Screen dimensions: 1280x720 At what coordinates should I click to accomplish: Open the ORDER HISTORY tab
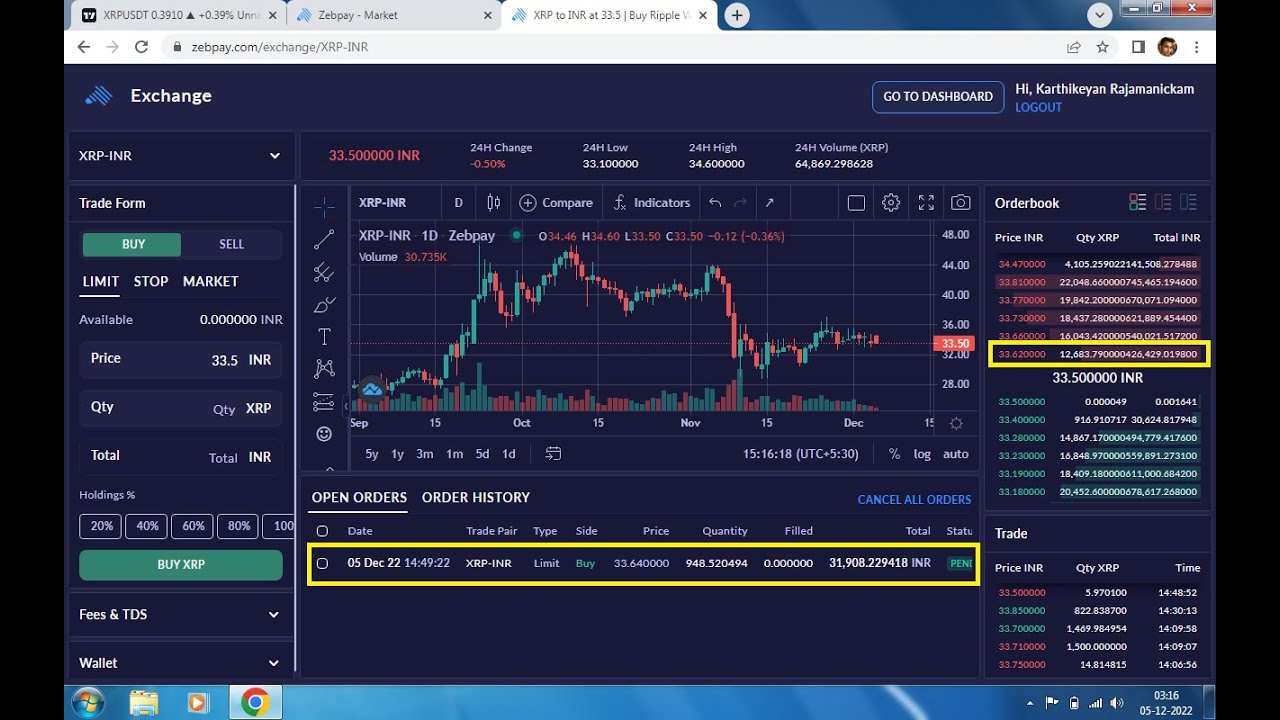(476, 497)
